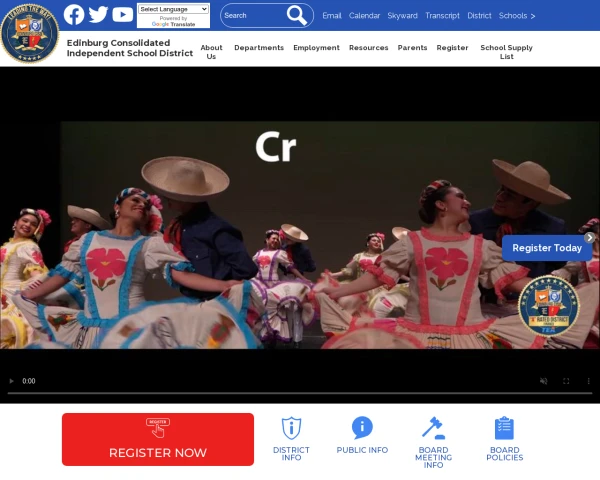Play the homepage video

click(x=11, y=381)
